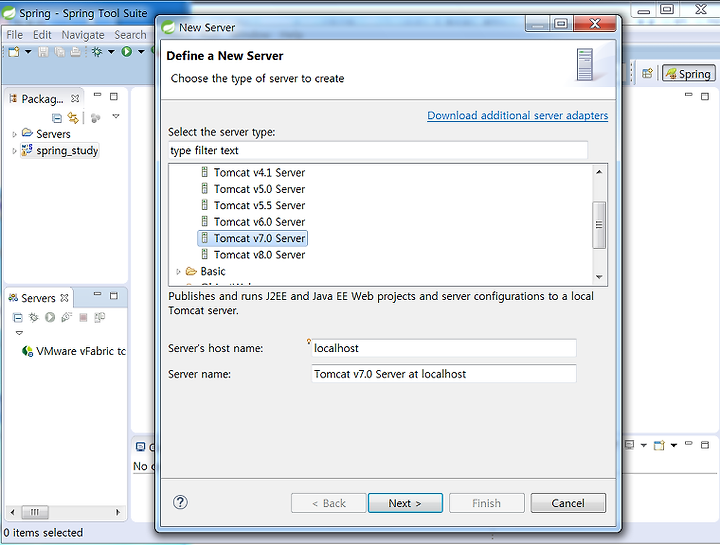720x545 pixels.
Task: Open the dropdown arrow beside the New icon
Action: 28,52
